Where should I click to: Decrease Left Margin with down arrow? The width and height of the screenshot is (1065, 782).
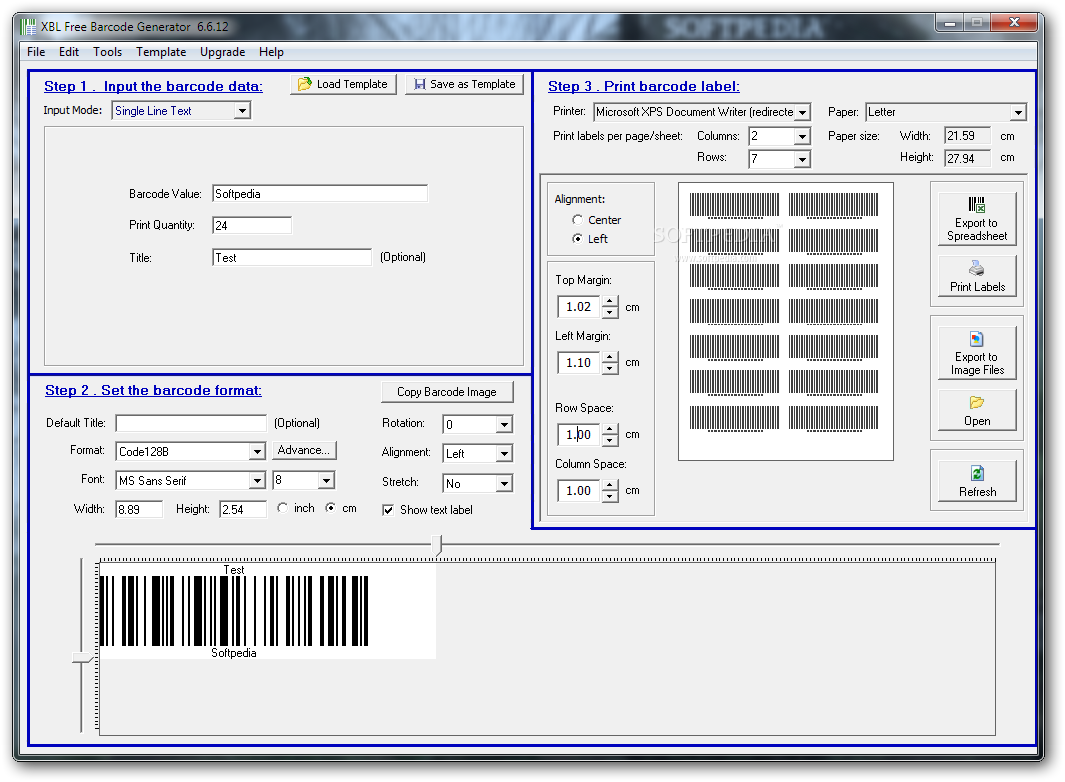611,368
